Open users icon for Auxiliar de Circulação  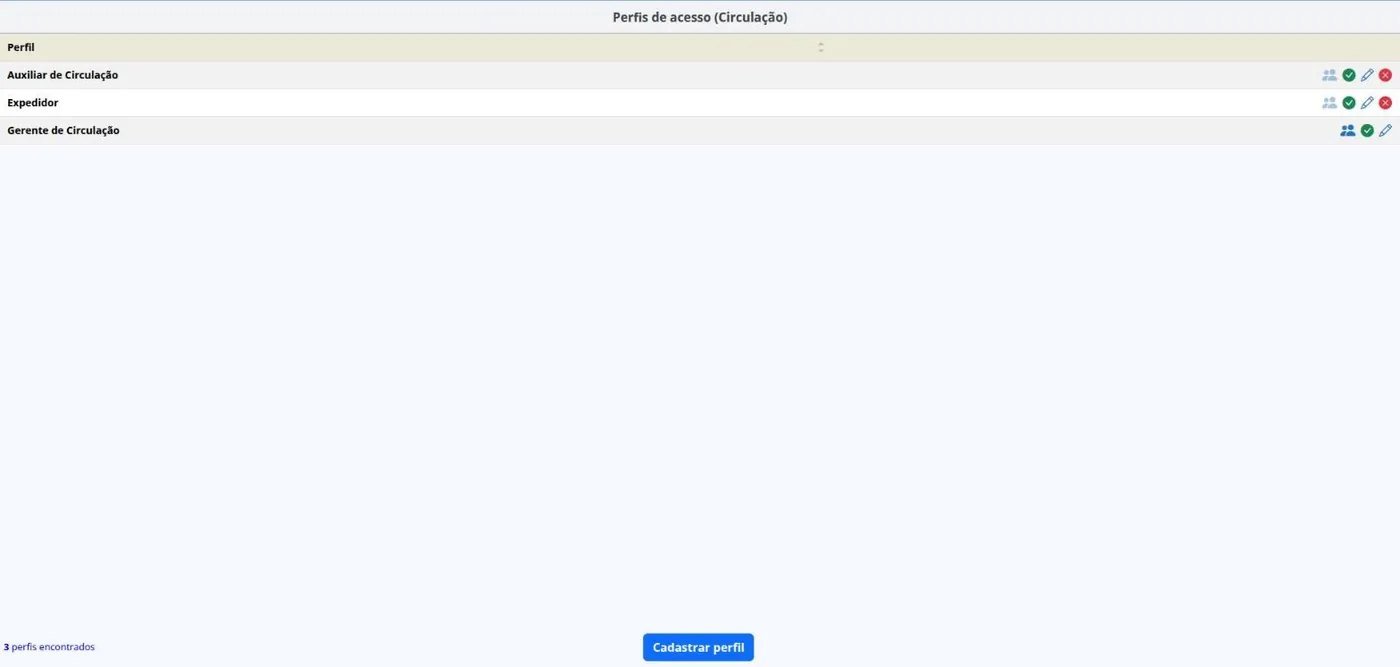pos(1329,75)
